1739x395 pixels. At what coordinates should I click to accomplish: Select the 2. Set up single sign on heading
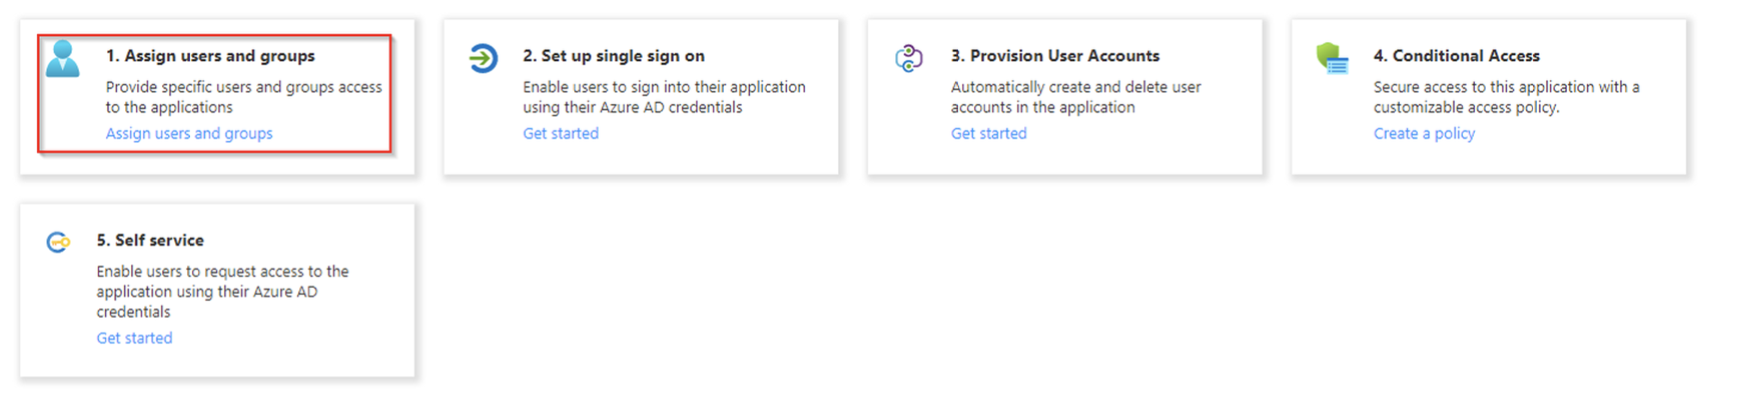coord(614,56)
